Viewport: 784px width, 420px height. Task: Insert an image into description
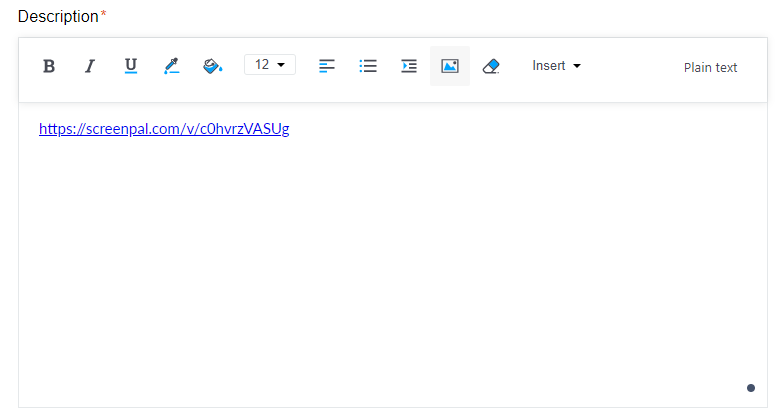pos(450,66)
